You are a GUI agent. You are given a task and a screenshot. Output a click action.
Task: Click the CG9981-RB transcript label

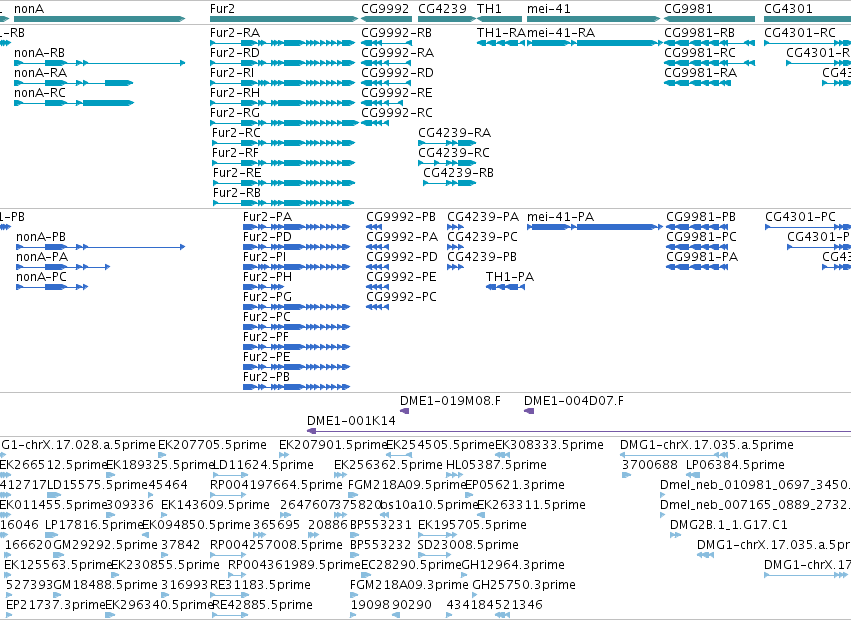(700, 33)
